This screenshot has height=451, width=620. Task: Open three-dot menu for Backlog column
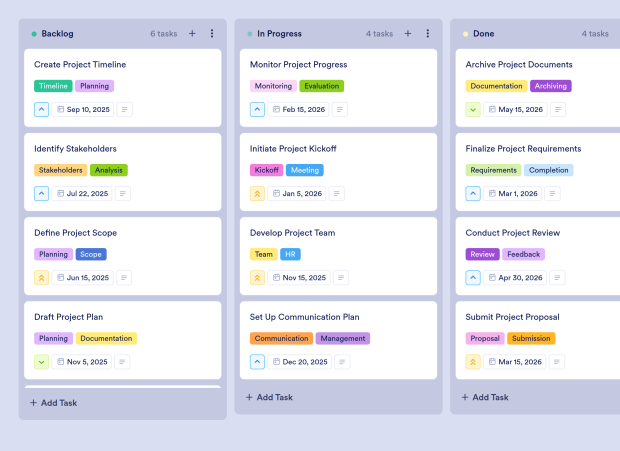coord(212,33)
